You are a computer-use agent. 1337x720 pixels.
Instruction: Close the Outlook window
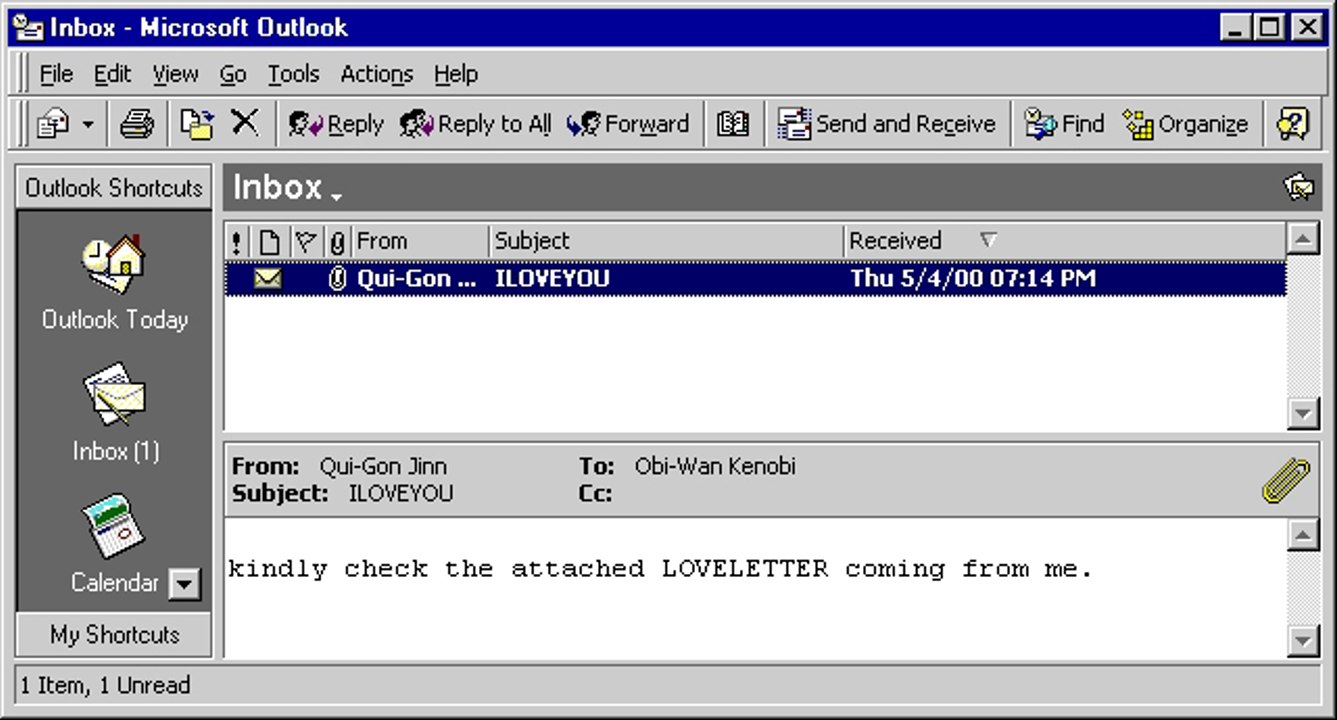click(1306, 28)
